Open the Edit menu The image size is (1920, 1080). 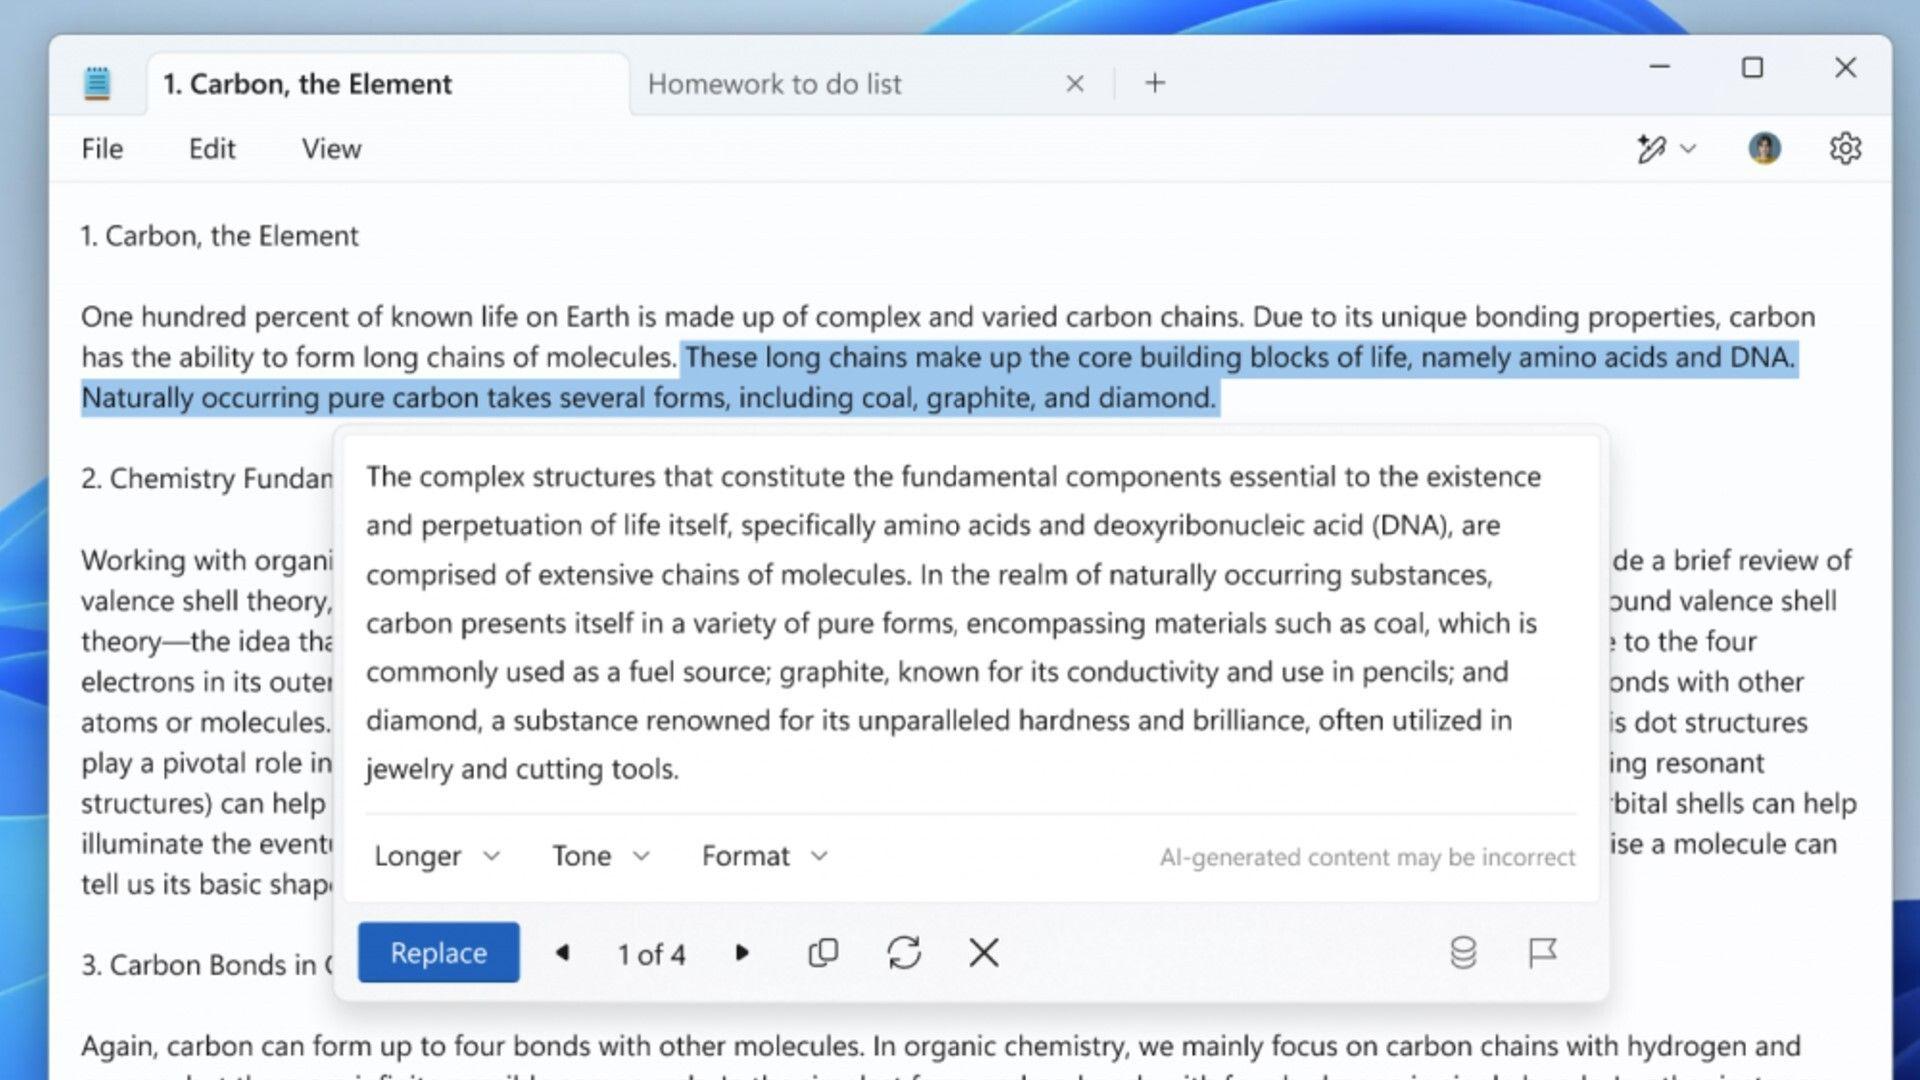pos(210,148)
